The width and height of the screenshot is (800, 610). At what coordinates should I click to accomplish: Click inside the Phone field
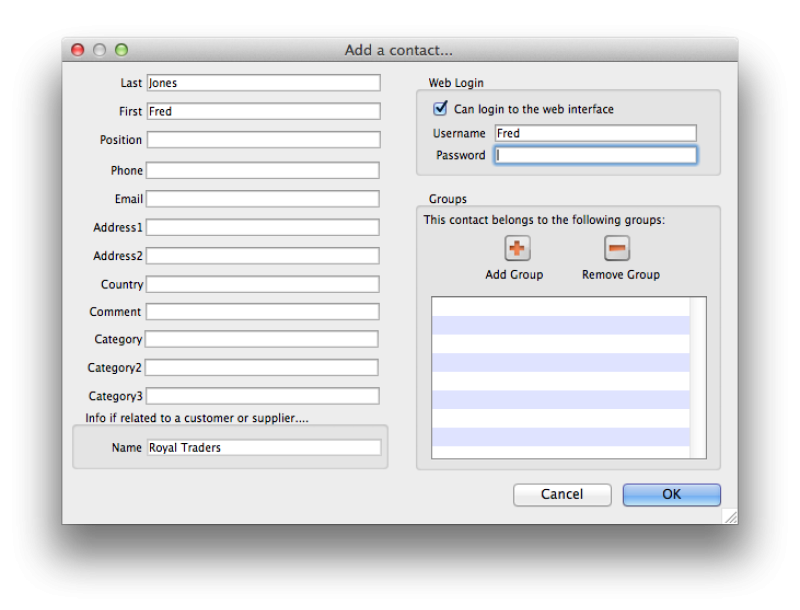(262, 170)
